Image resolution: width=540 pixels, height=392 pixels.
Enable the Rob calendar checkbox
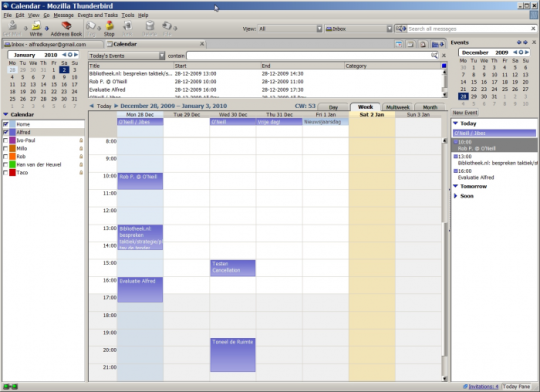pos(6,156)
